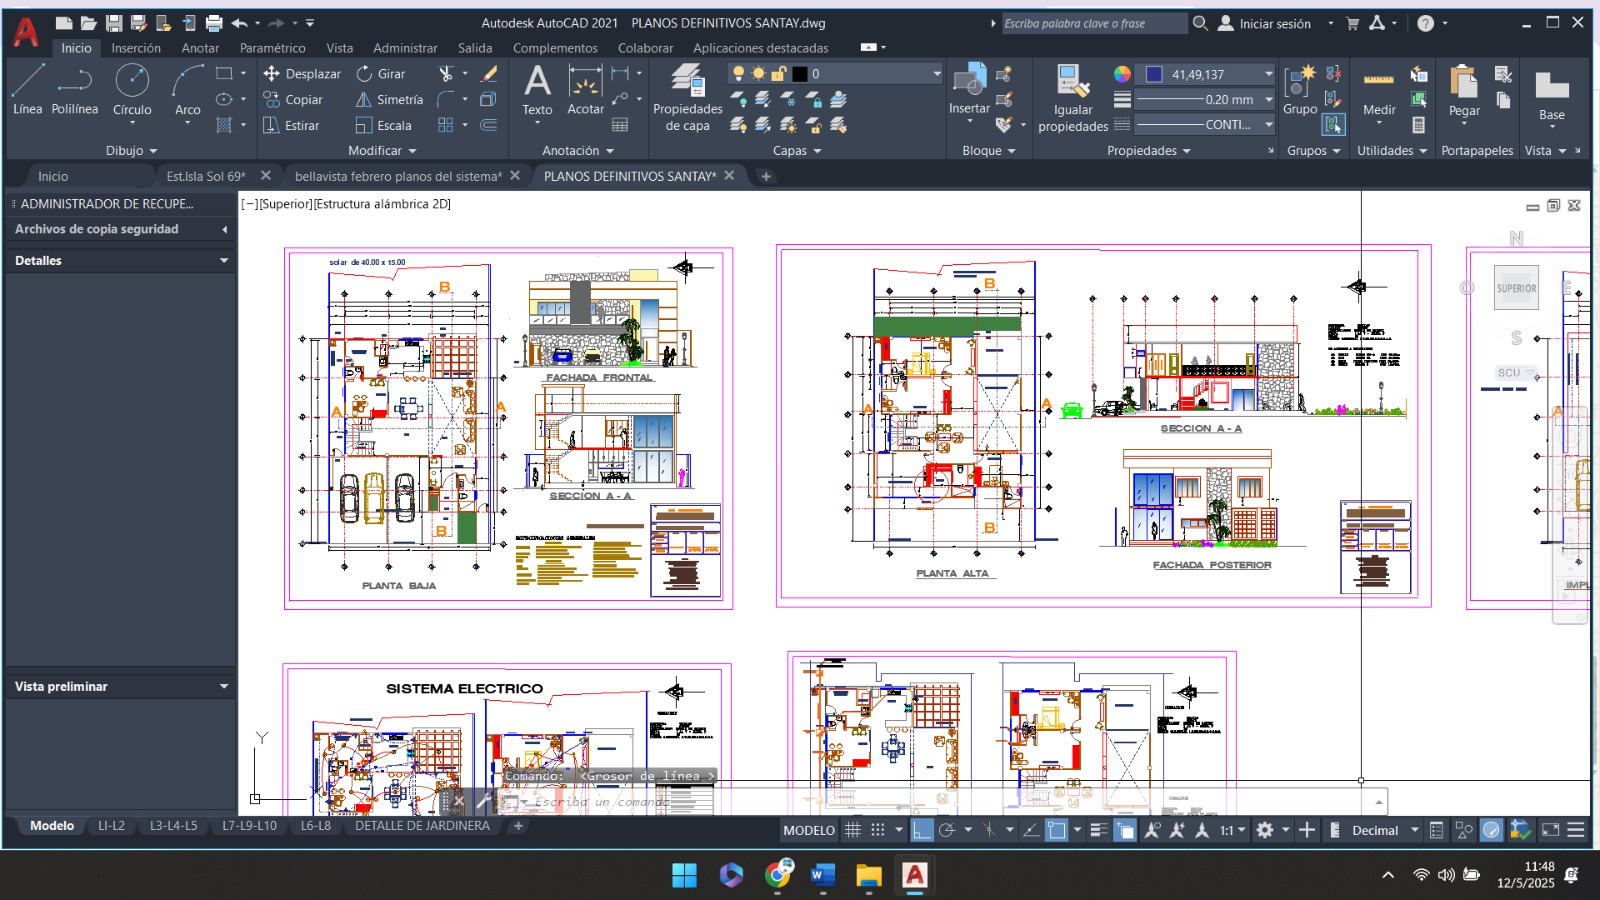This screenshot has height=900, width=1600.
Task: Select the Estirar (stretch) tool
Action: pyautogui.click(x=291, y=126)
